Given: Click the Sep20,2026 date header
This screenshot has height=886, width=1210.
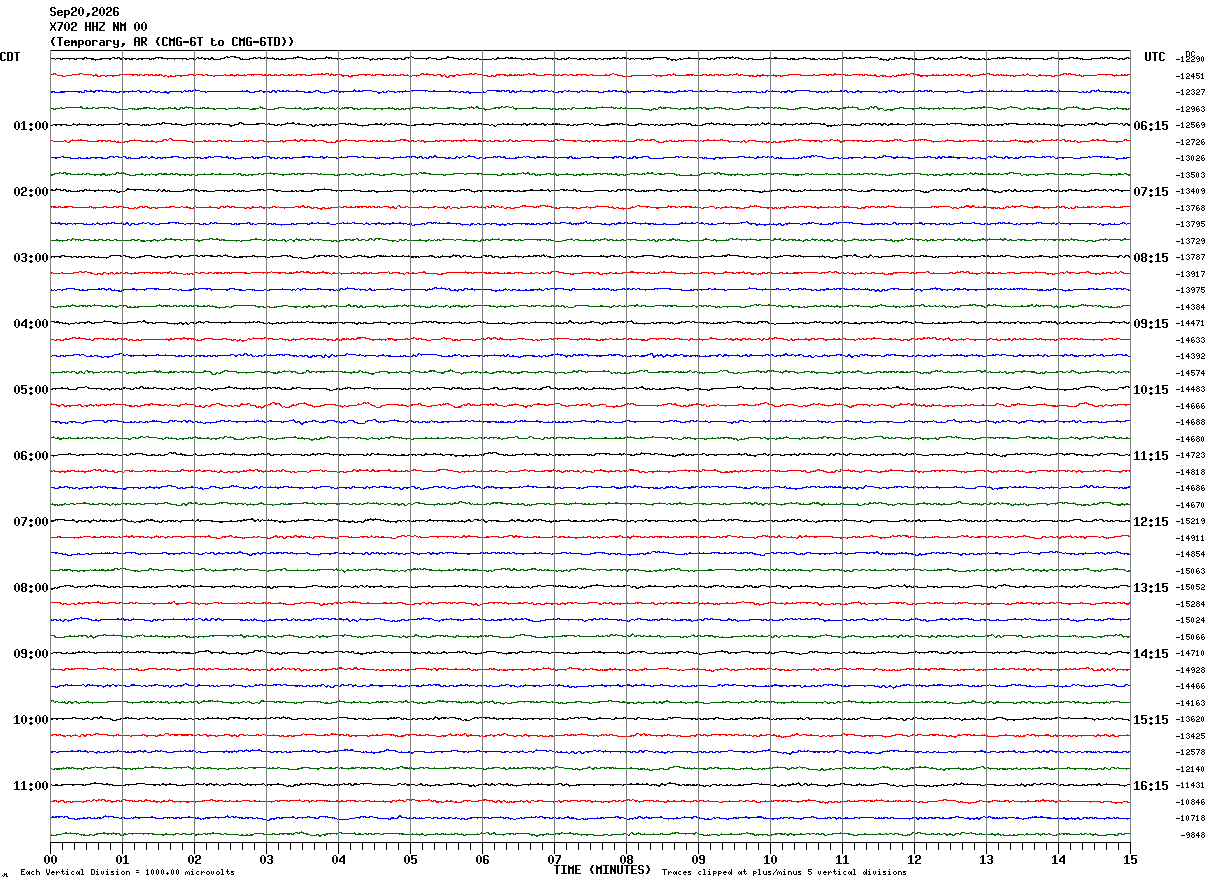Looking at the screenshot, I should point(84,12).
